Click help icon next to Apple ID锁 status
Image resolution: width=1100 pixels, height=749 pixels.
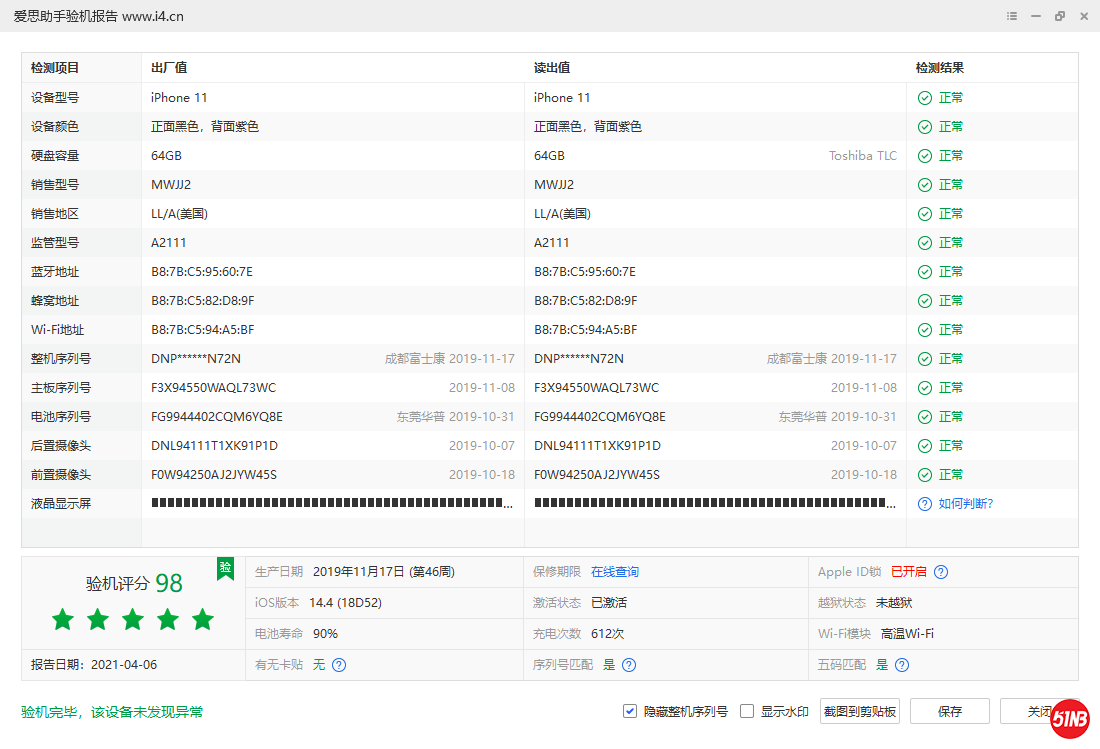point(941,572)
